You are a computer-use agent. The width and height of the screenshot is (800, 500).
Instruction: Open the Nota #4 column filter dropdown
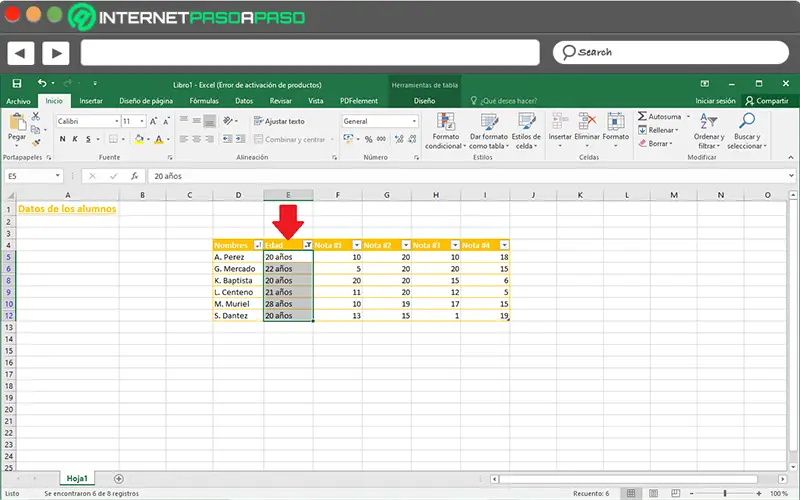(x=504, y=245)
